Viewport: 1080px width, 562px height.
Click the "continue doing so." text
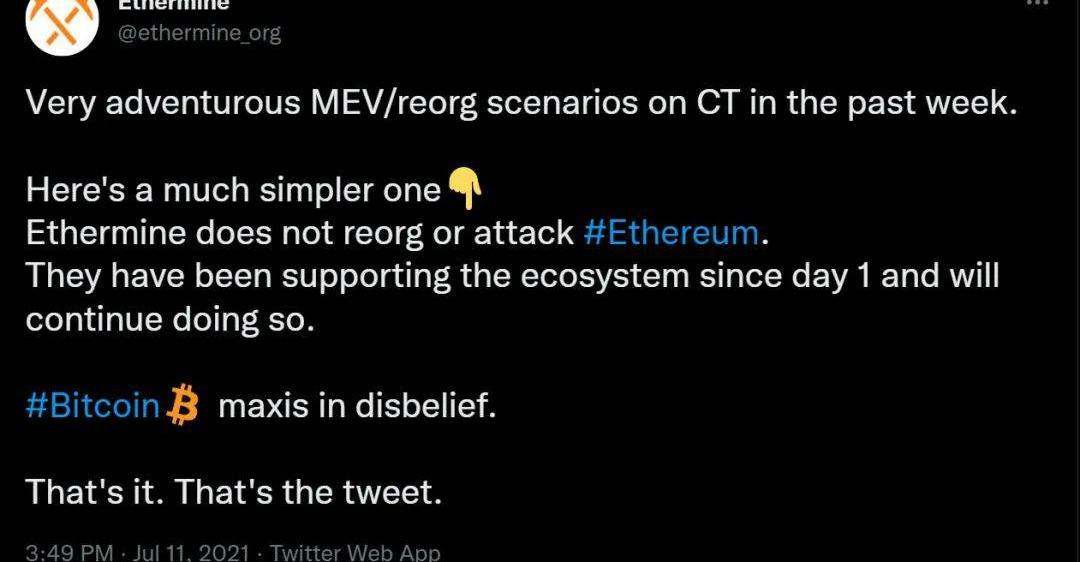(170, 319)
